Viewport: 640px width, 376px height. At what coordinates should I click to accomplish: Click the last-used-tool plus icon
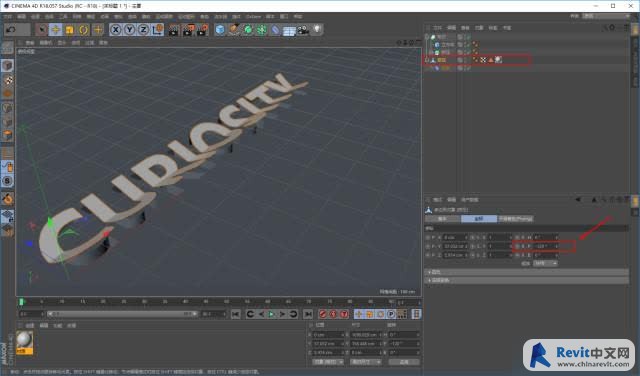pos(98,29)
